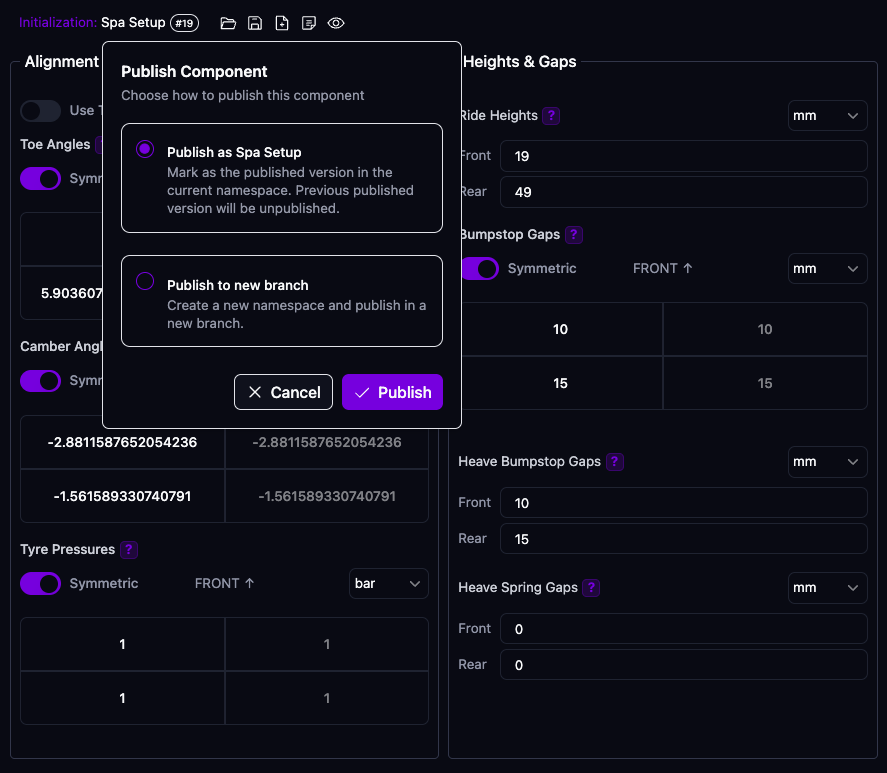This screenshot has height=773, width=887.
Task: Click the Front Ride Heights input field
Action: coord(683,156)
